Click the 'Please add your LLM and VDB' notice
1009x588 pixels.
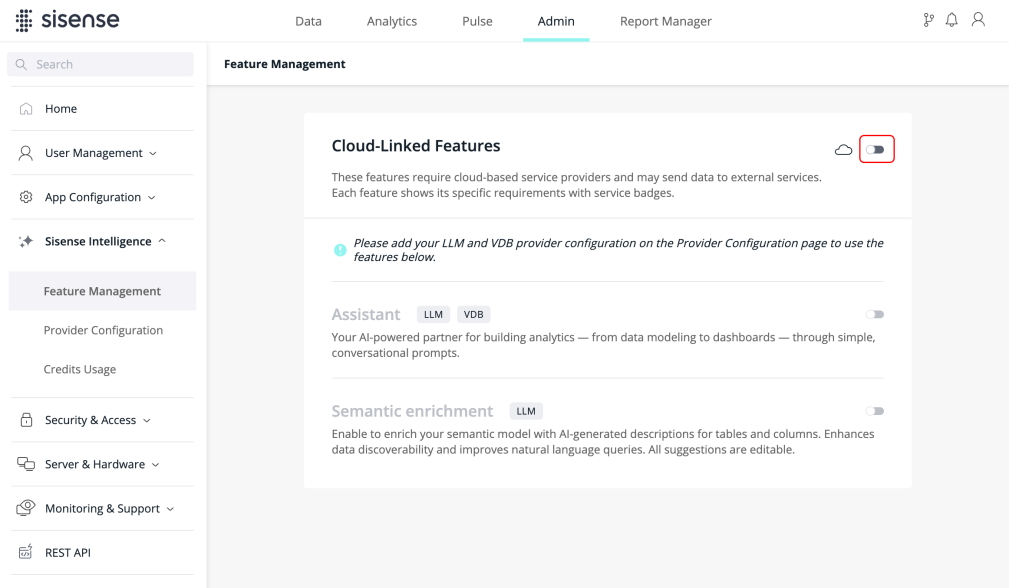pyautogui.click(x=618, y=250)
